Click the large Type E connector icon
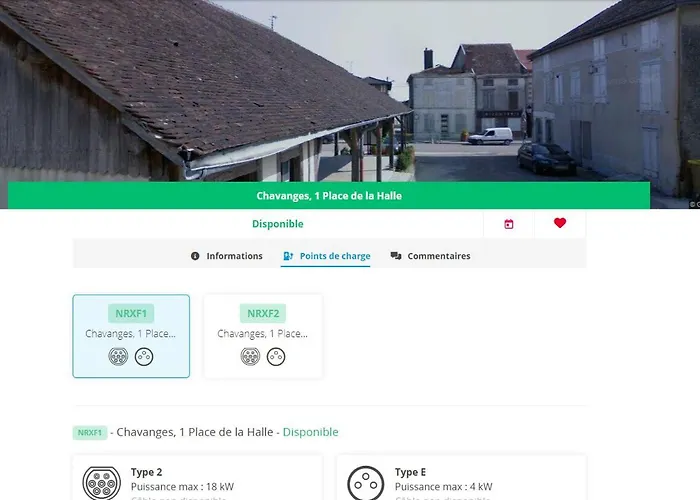Screen dimensions: 700x500 pyautogui.click(x=366, y=483)
